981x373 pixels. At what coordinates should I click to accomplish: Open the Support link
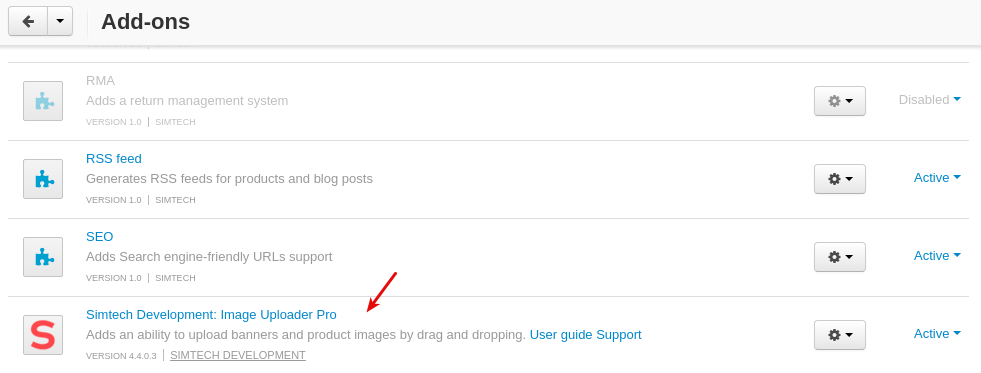619,335
